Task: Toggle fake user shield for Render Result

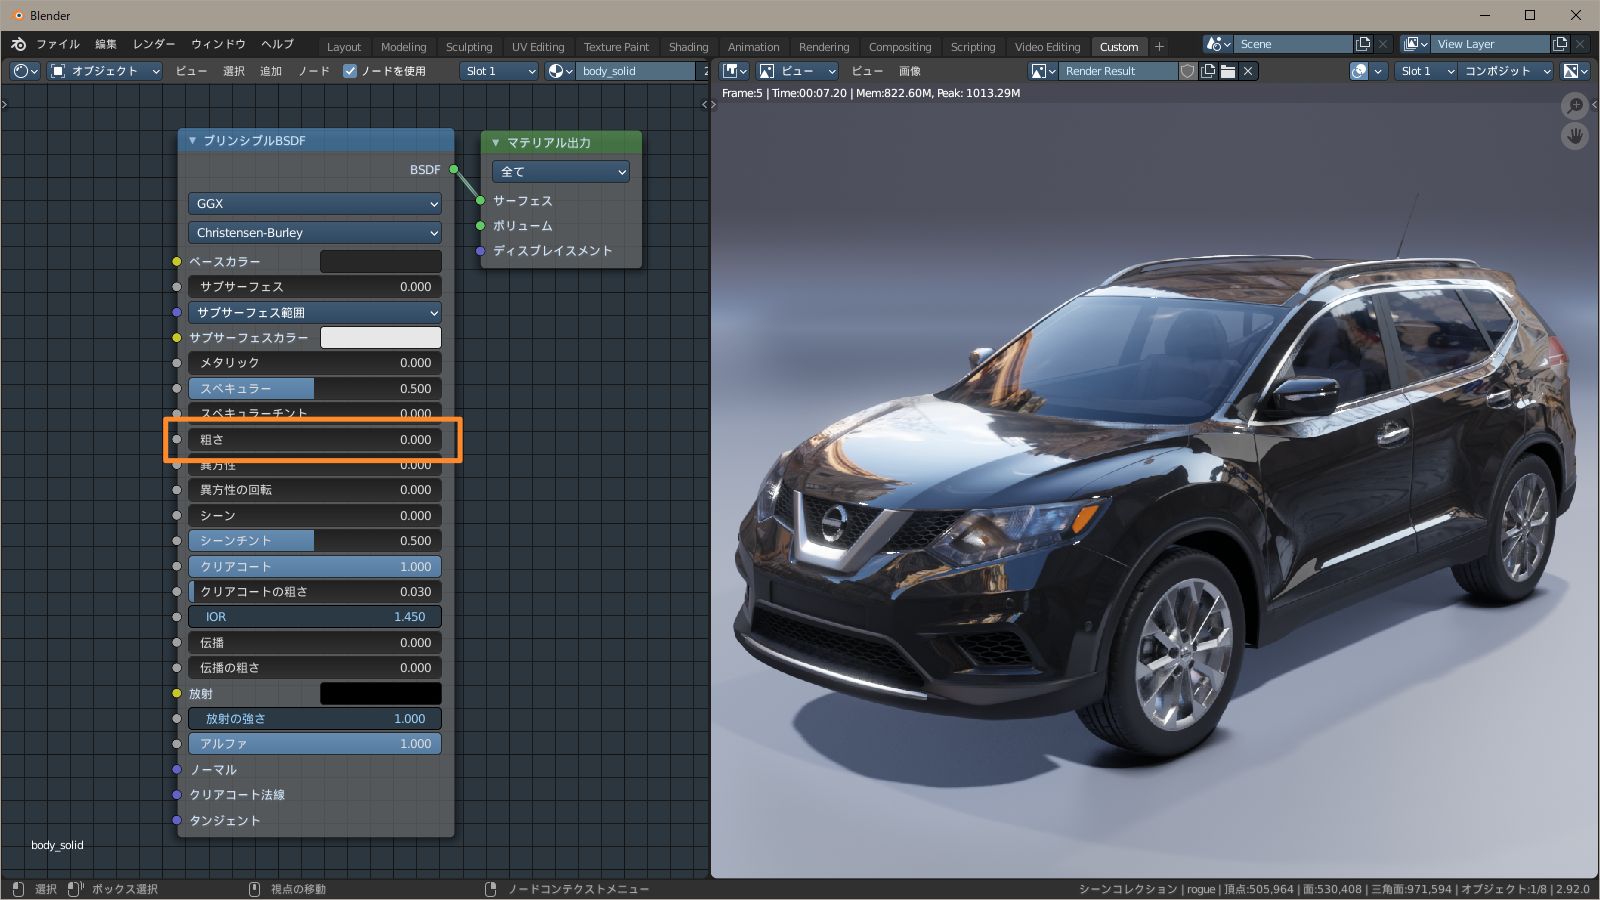Action: (1188, 71)
